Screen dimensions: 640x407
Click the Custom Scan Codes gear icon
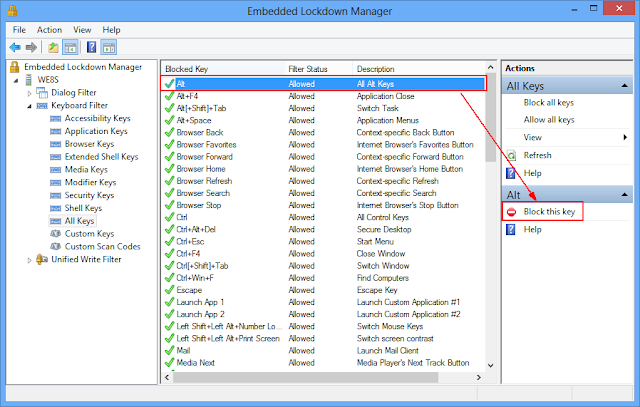56,247
